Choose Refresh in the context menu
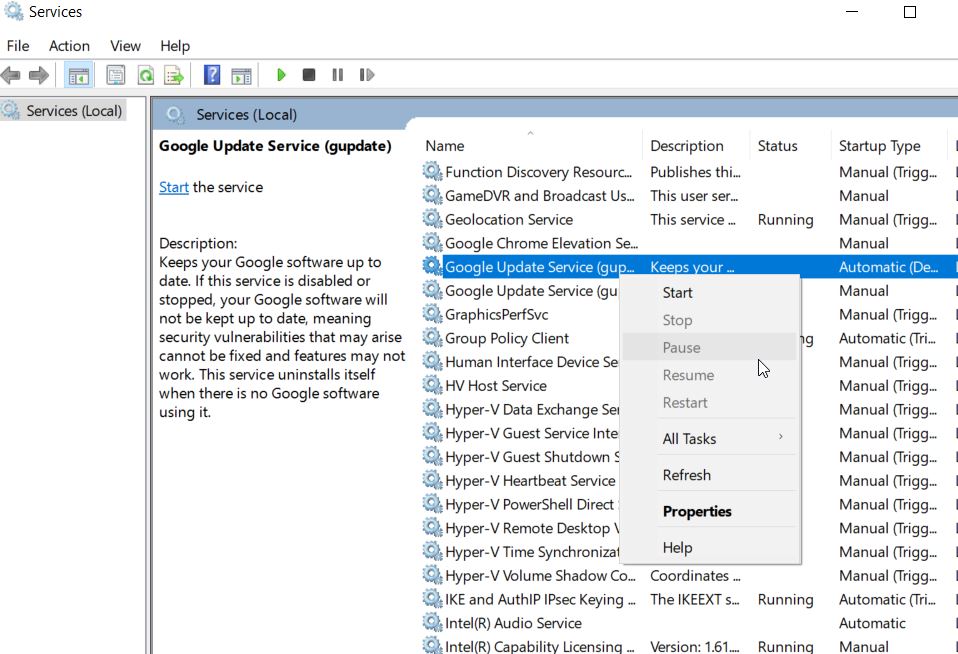The width and height of the screenshot is (958, 654). click(710, 475)
